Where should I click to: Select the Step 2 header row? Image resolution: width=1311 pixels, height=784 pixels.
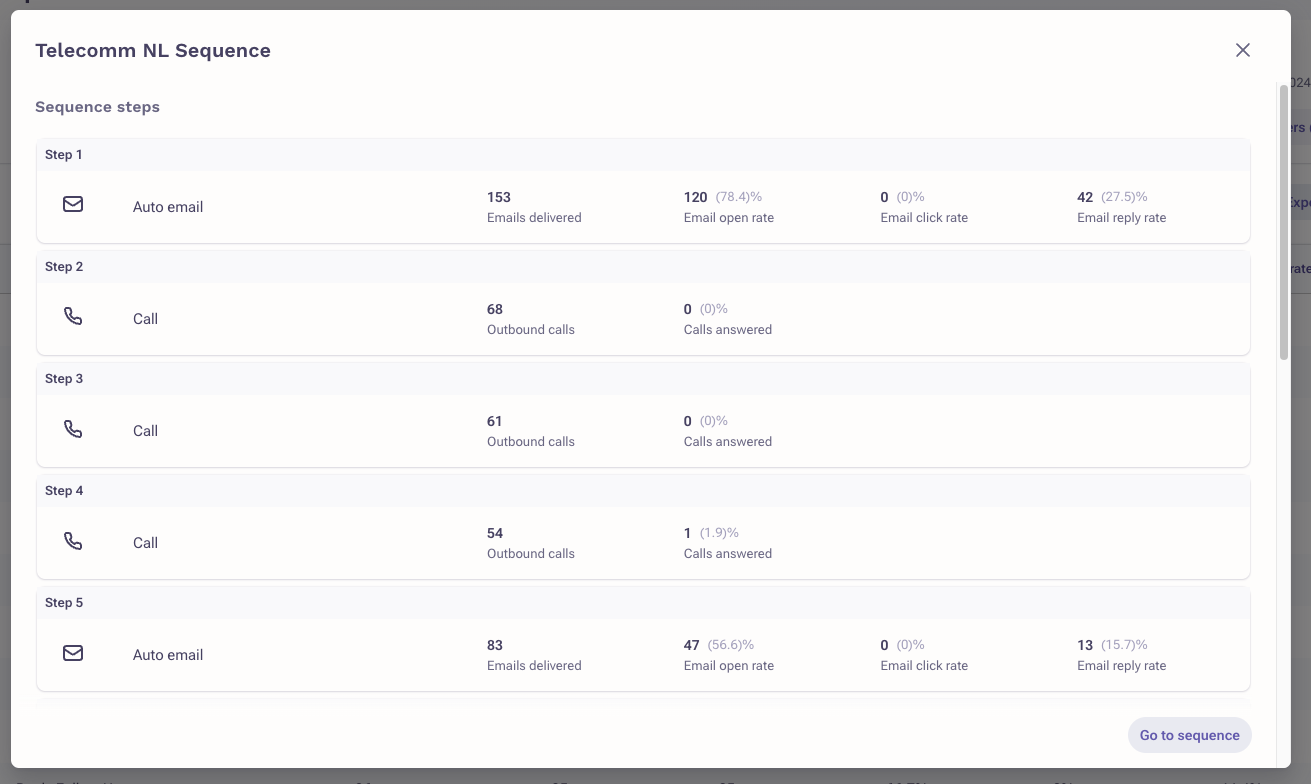[643, 267]
